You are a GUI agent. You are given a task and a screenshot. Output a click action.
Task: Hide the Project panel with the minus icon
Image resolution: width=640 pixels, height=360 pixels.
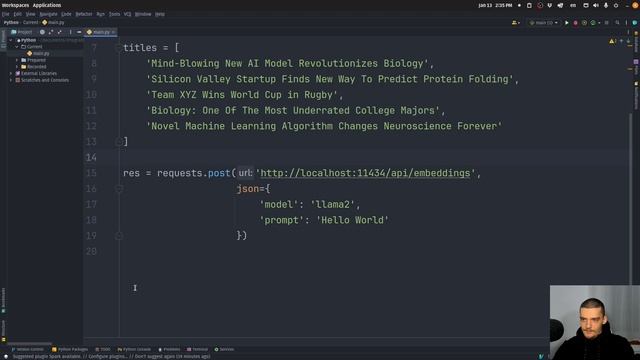click(79, 32)
